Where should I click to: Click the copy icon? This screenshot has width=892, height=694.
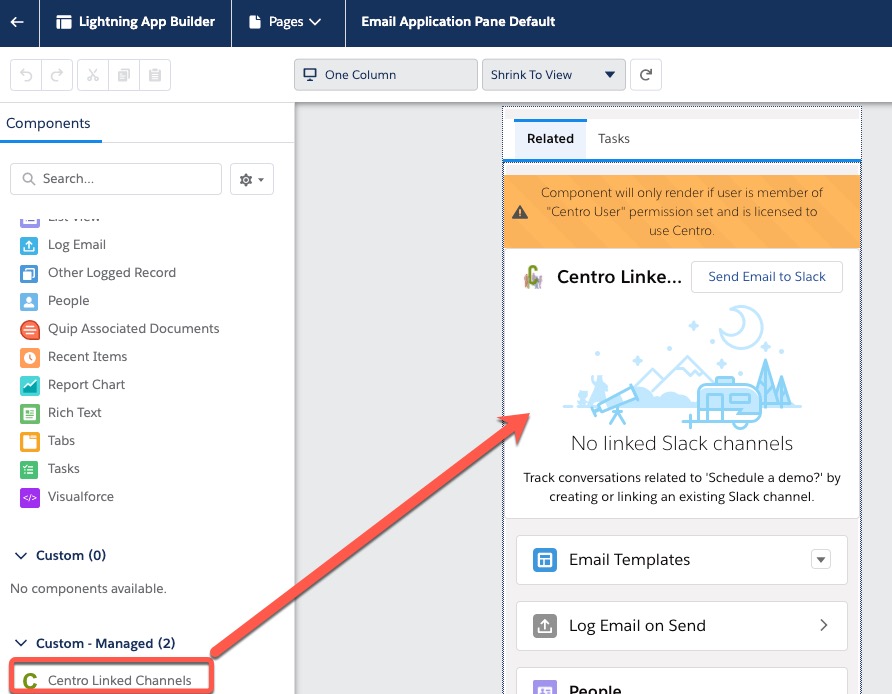point(123,75)
